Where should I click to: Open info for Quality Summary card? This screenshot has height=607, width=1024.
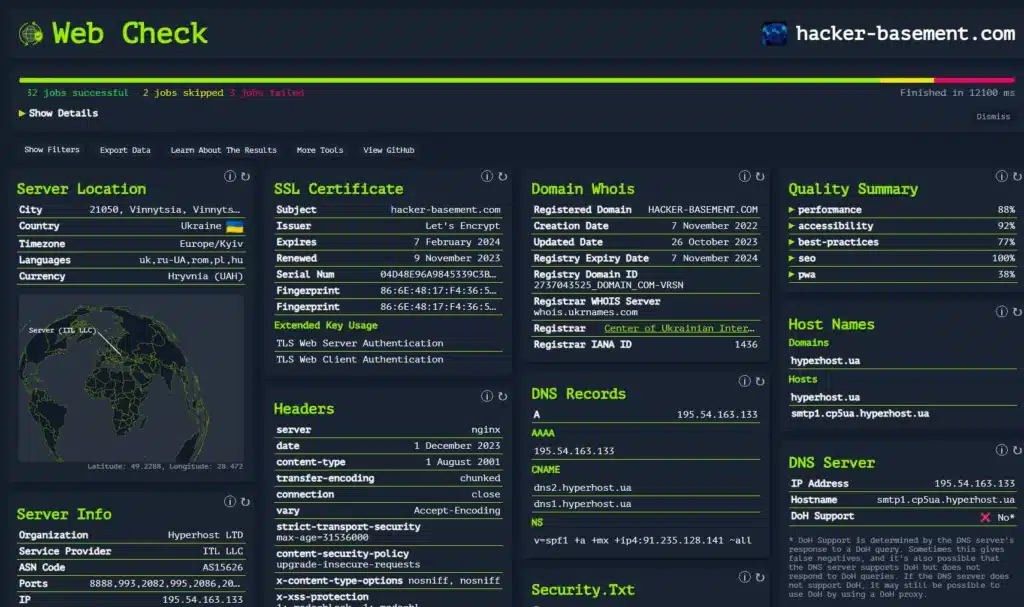[x=1001, y=176]
